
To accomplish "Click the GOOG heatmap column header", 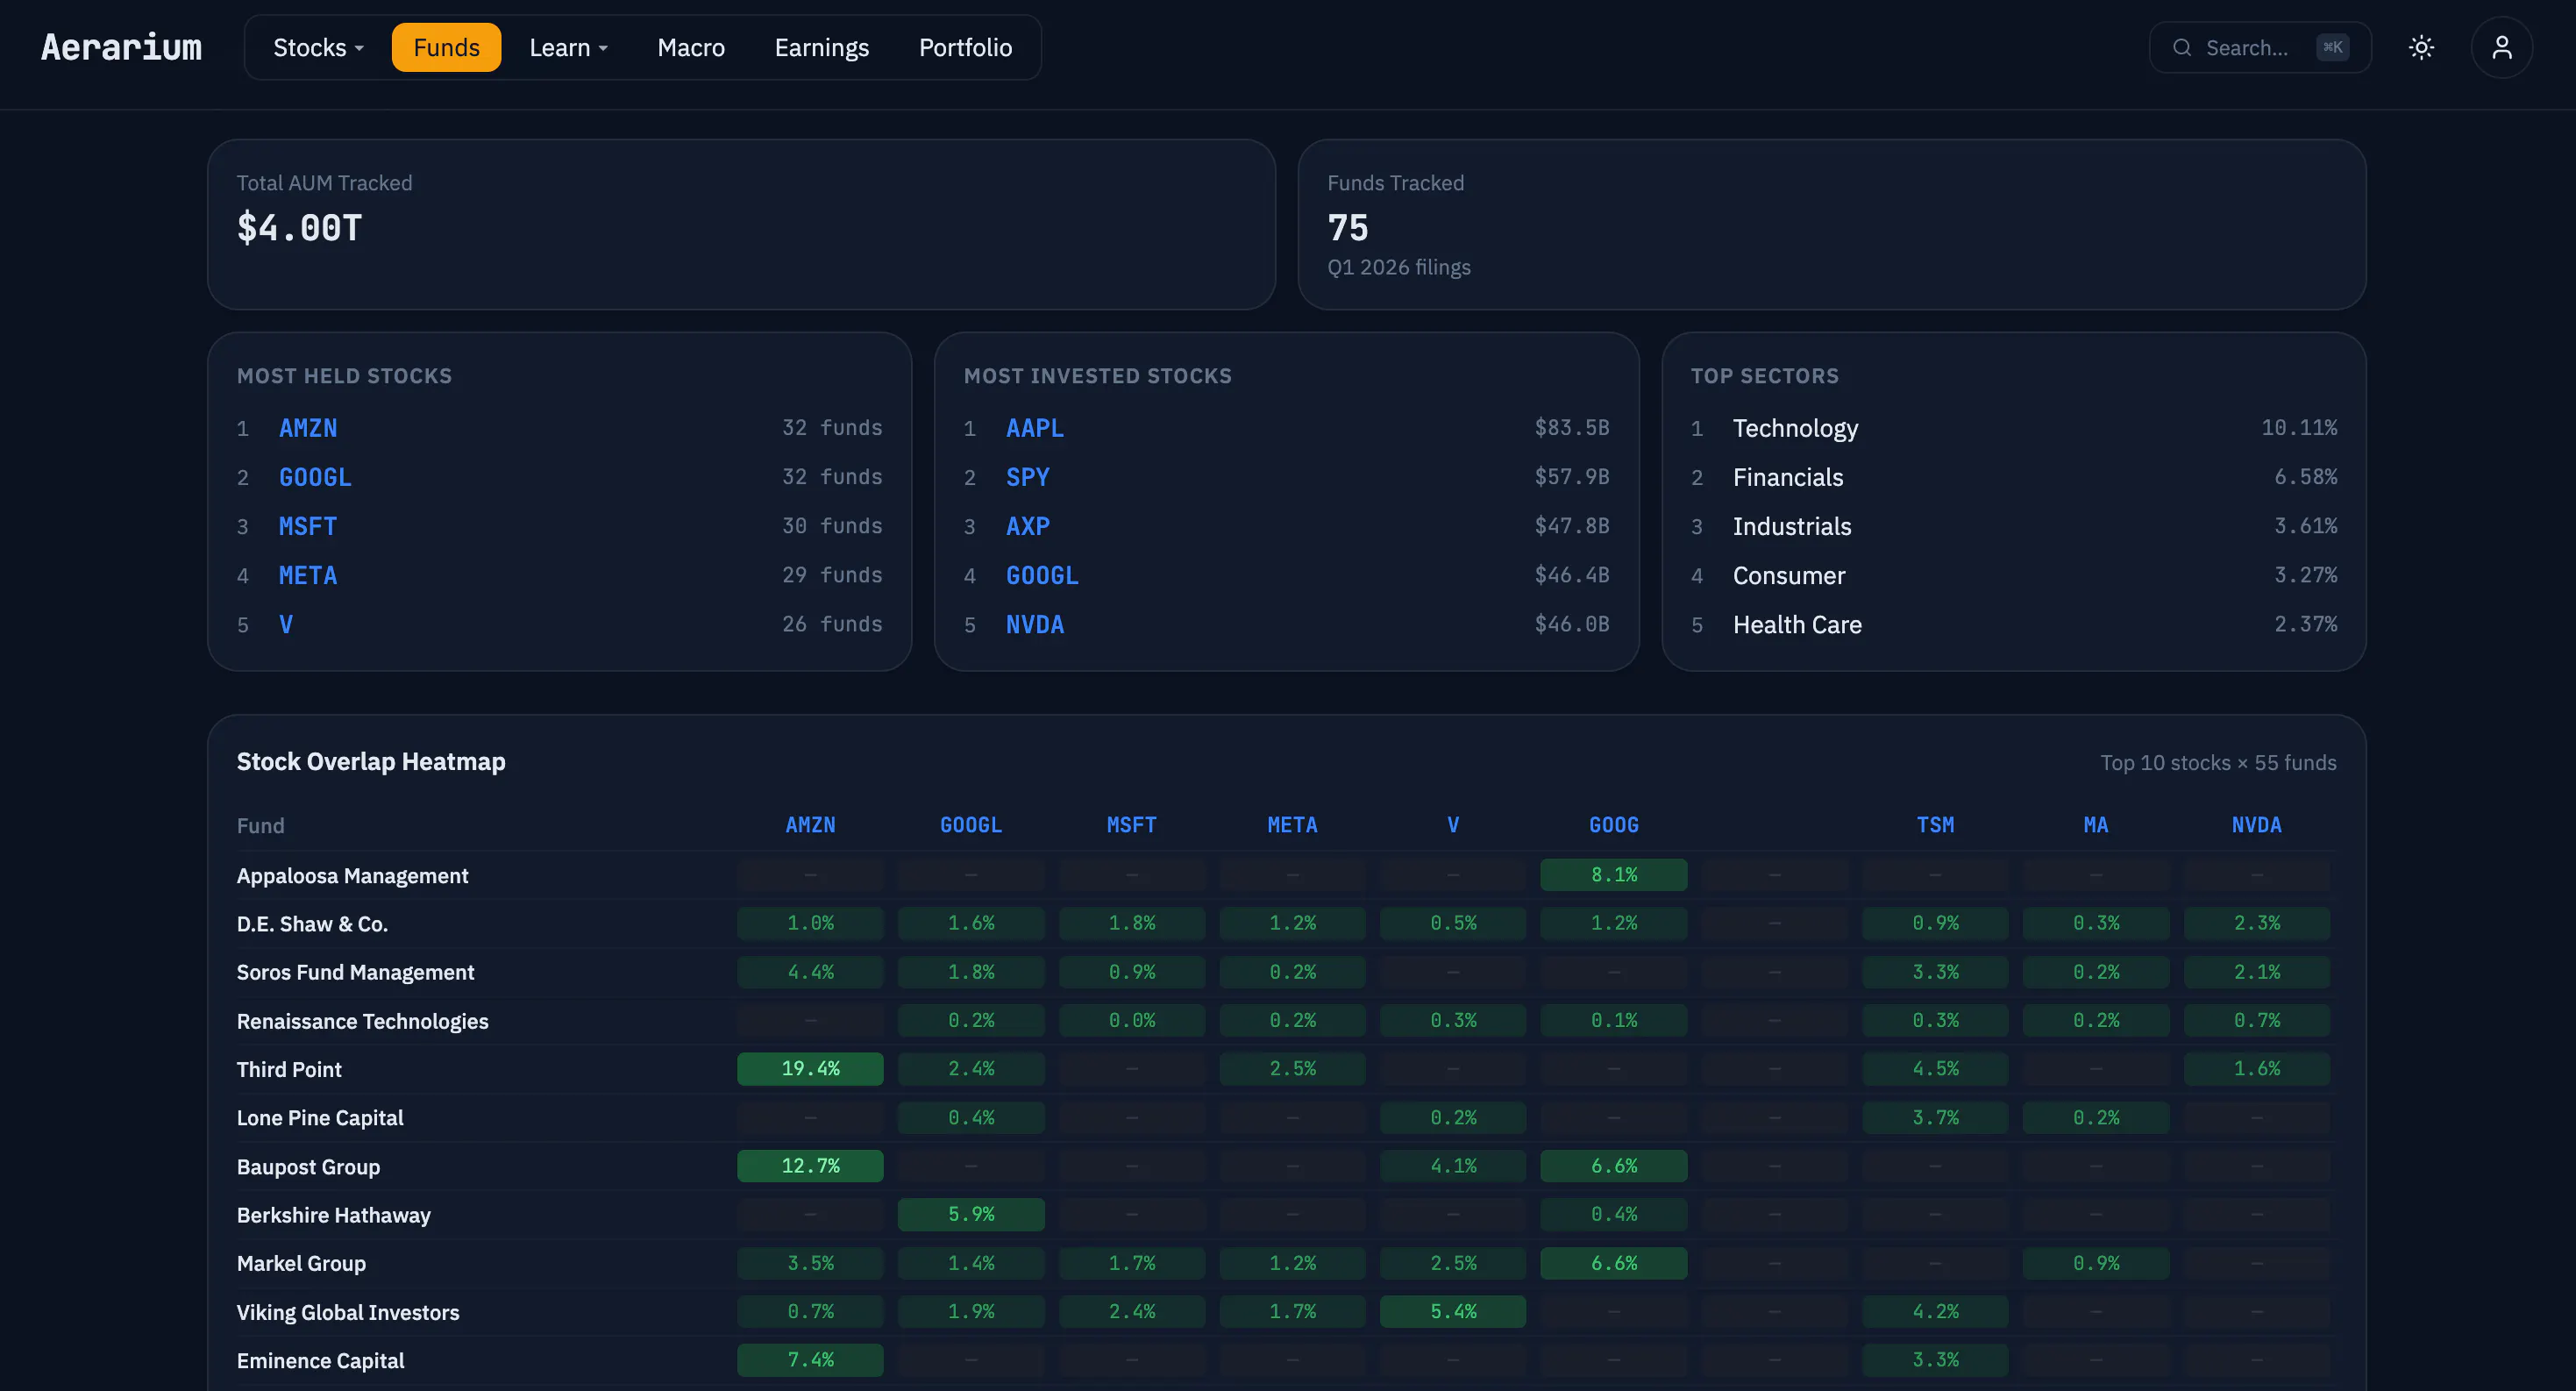I will (x=1614, y=825).
